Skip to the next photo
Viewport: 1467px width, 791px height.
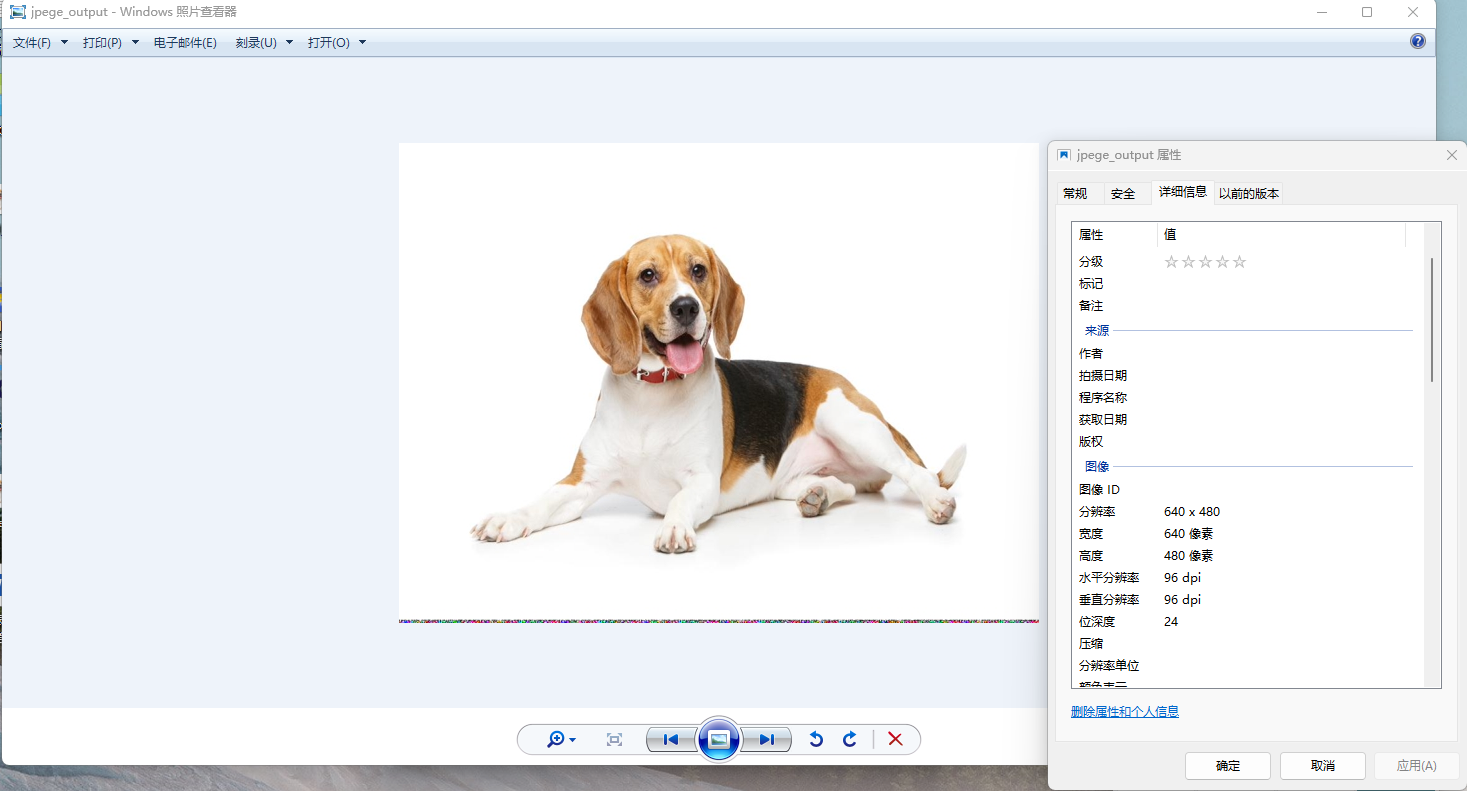click(x=766, y=739)
